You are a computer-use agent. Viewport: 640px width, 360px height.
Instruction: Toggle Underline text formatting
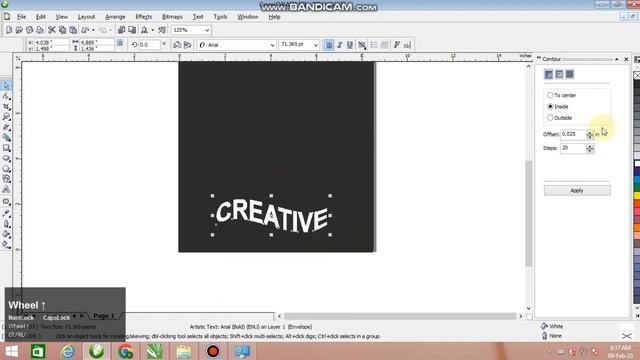point(350,45)
